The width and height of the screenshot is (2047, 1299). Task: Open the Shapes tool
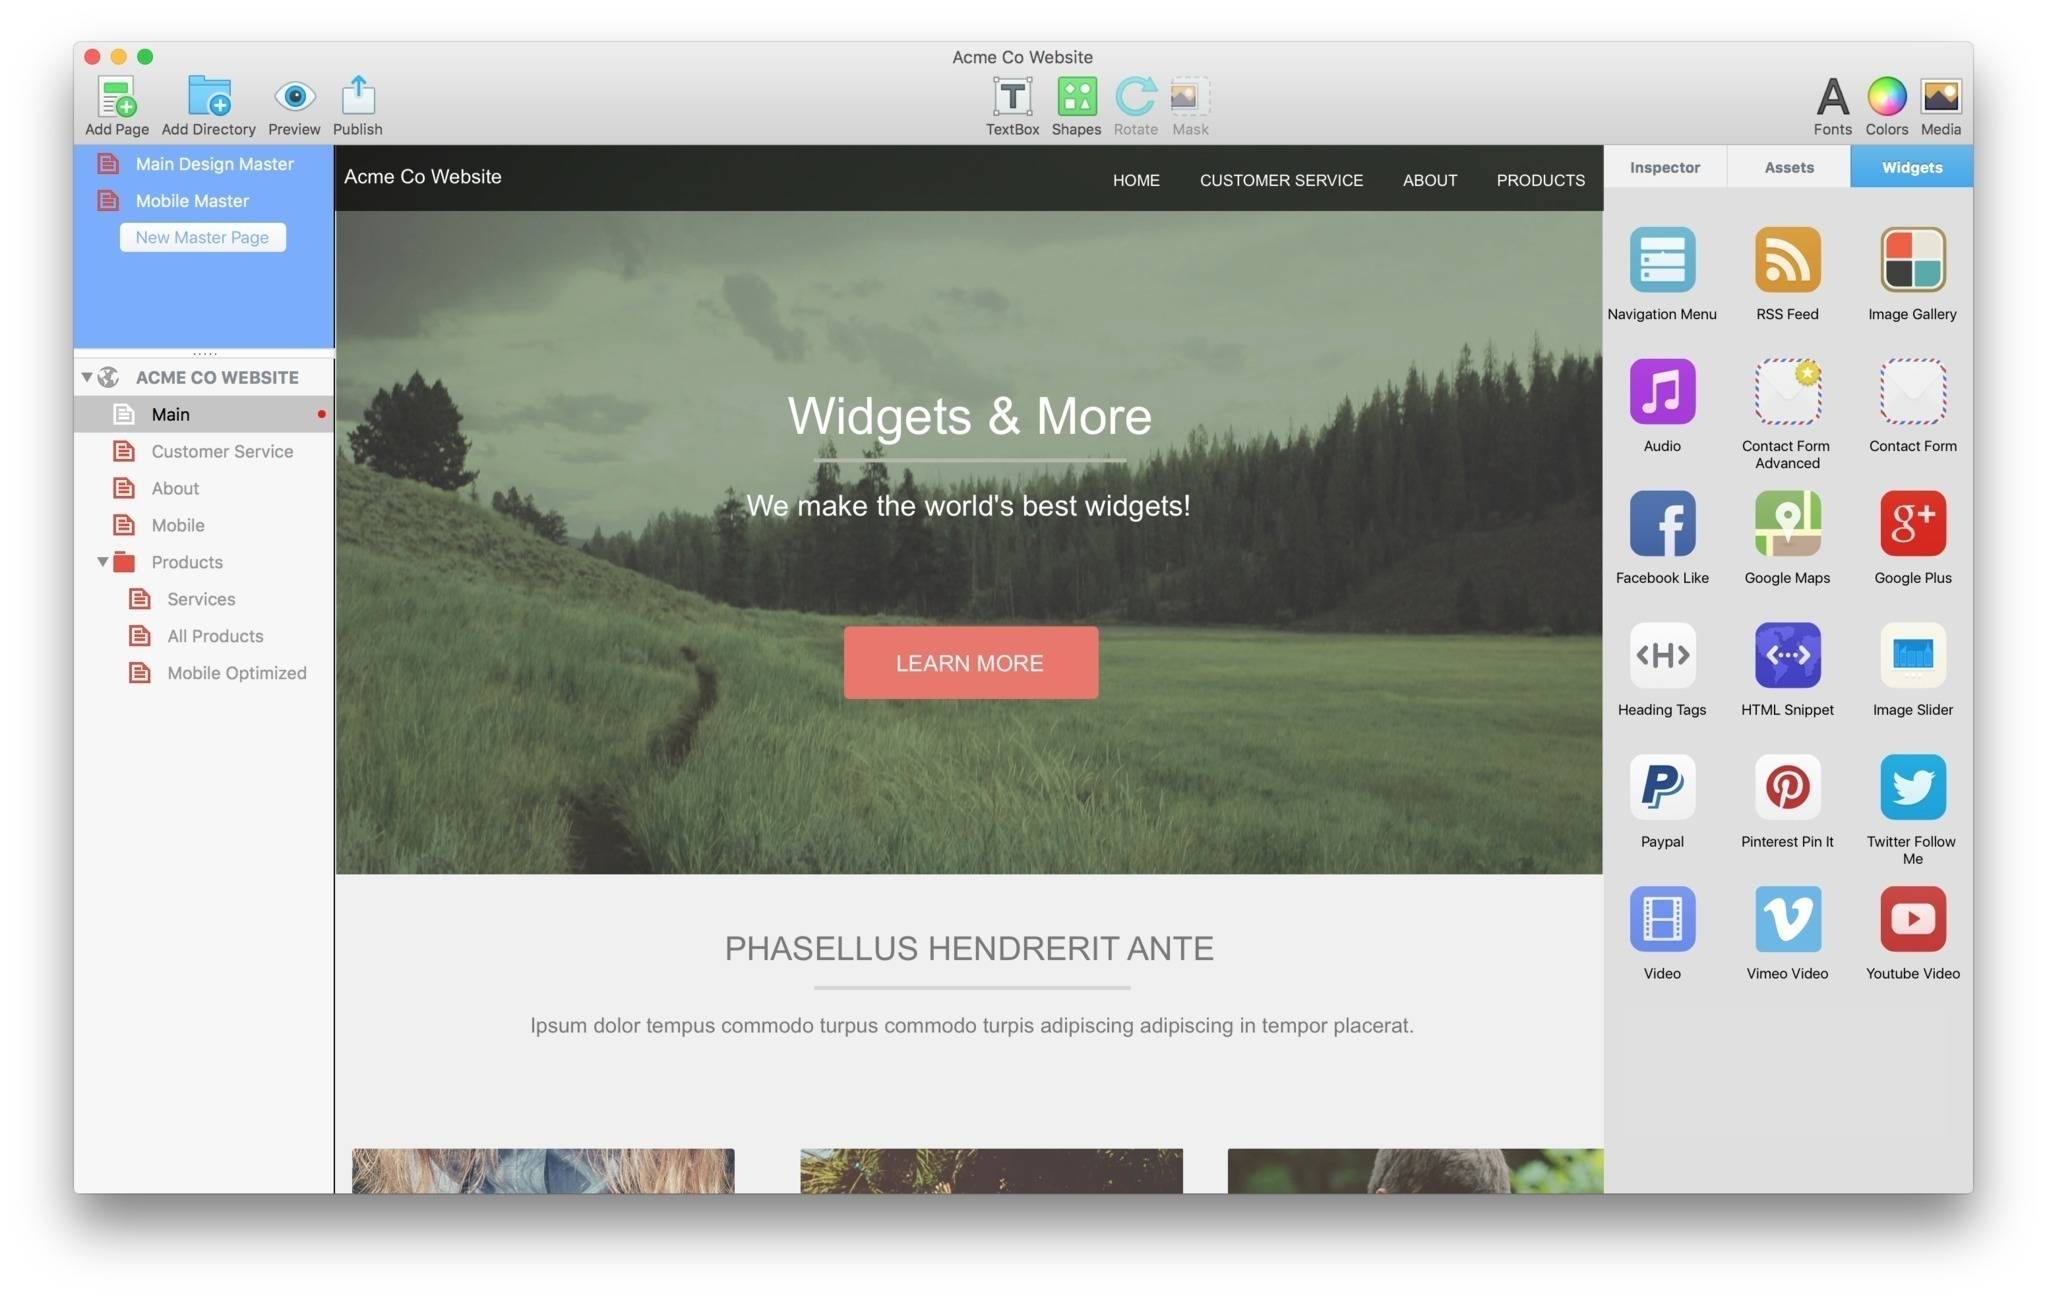pyautogui.click(x=1075, y=98)
